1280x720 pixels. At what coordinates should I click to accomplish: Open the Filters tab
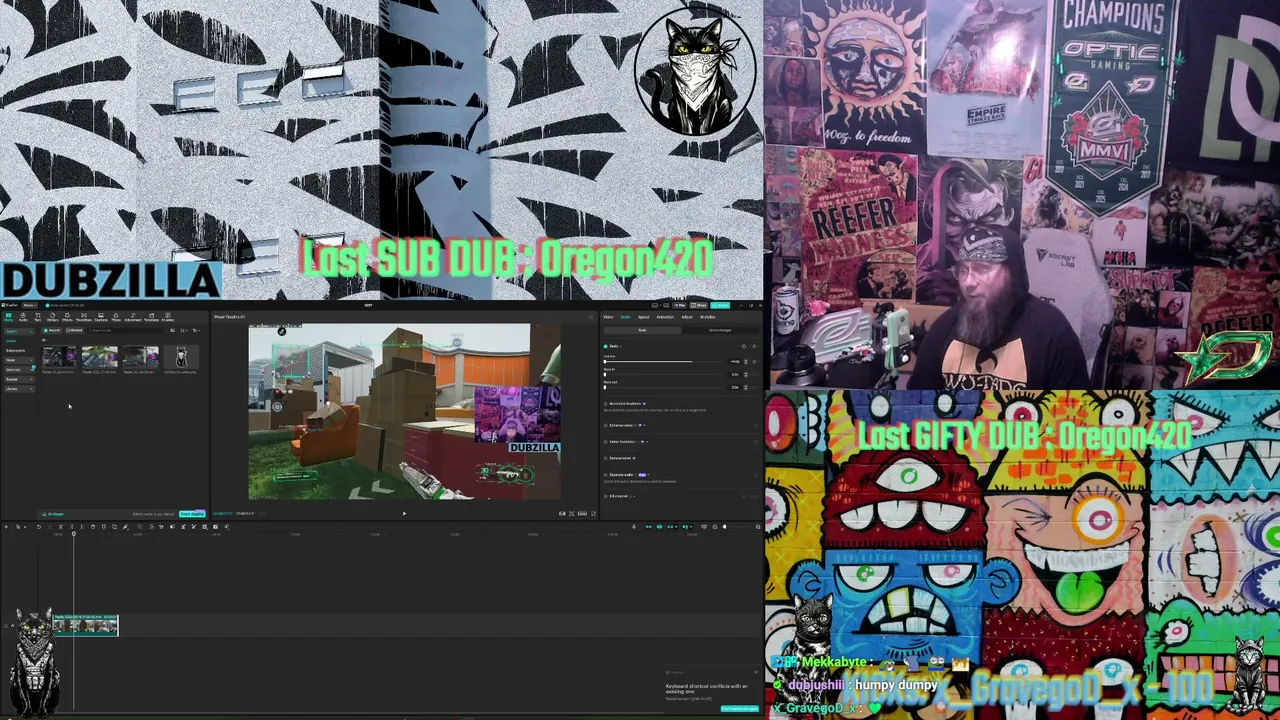coord(116,318)
